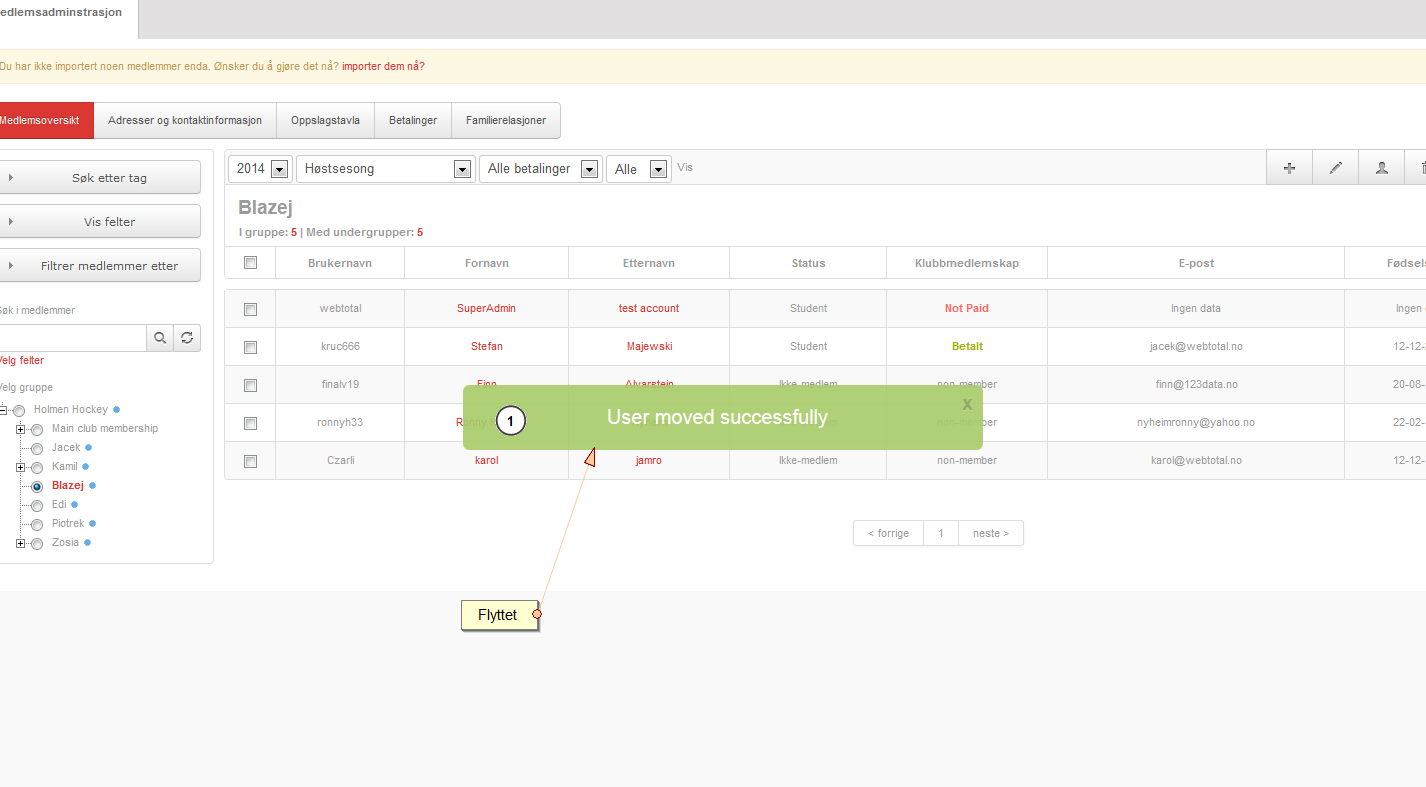Click the person silhouette icon in toolbar

(x=1381, y=168)
